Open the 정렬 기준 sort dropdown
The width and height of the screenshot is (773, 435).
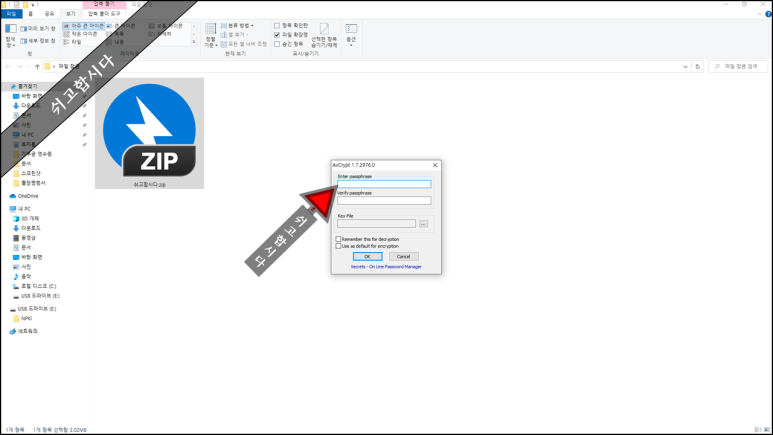click(x=211, y=36)
